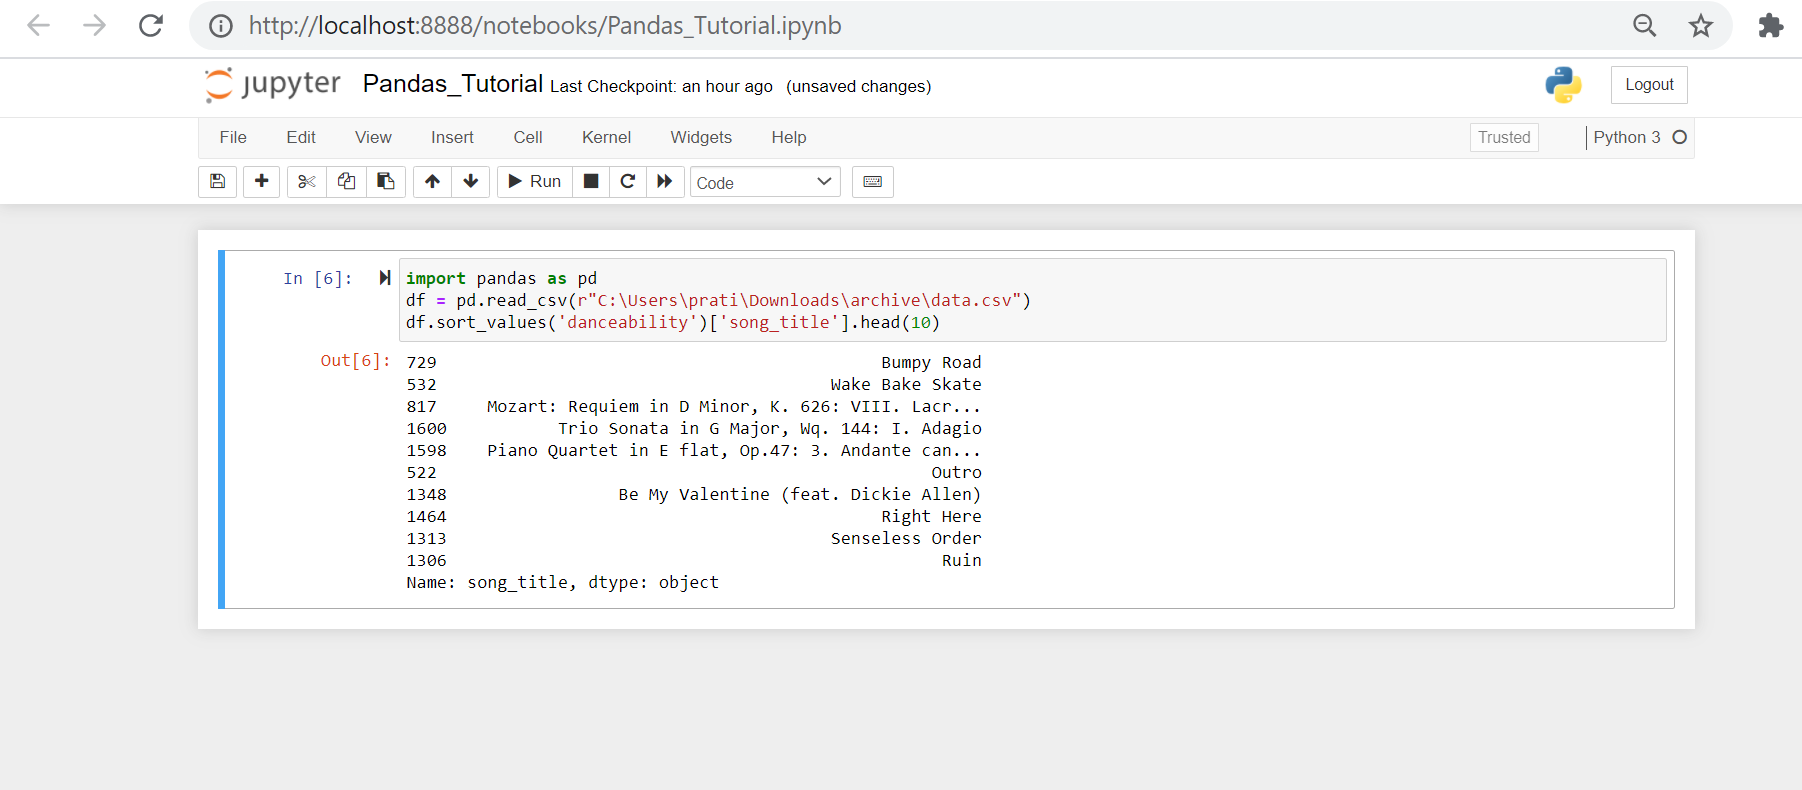
Task: Click the Last Checkpoint status text
Action: click(x=661, y=86)
